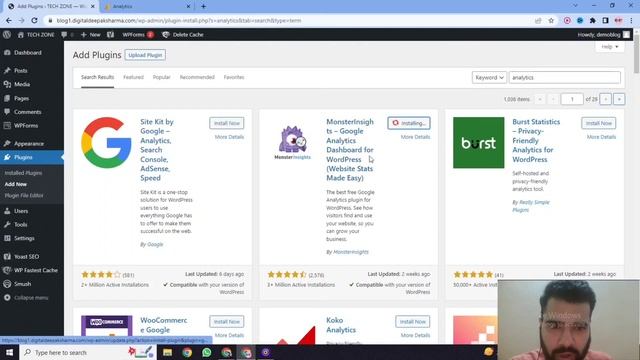Go back in browser history
Screen dimensions: 640x360
[x=9, y=20]
